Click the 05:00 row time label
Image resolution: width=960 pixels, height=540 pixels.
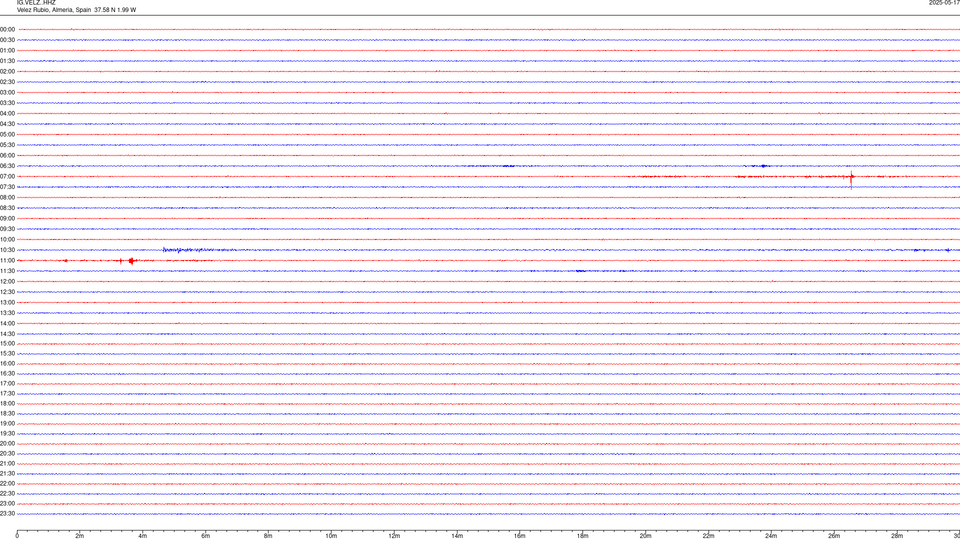pos(8,134)
